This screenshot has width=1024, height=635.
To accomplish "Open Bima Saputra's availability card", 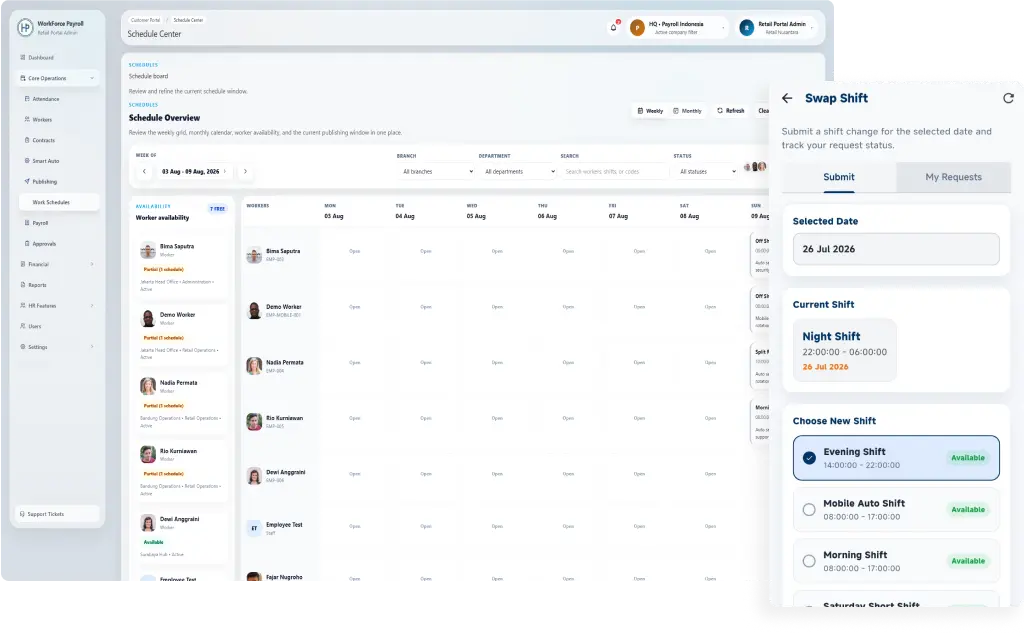I will (x=182, y=267).
